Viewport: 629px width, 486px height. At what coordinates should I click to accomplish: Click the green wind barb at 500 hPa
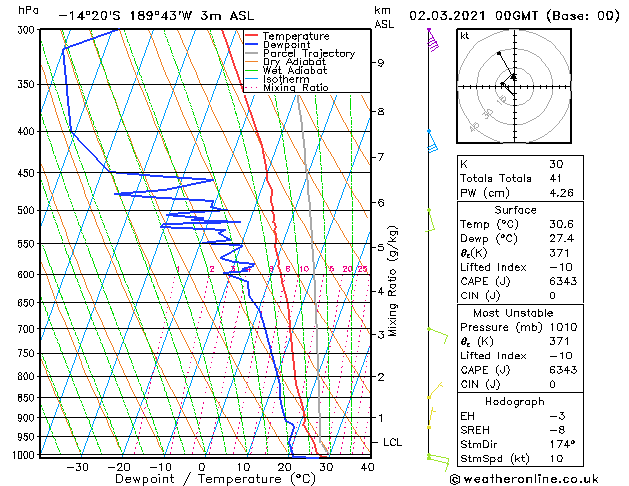(x=430, y=220)
